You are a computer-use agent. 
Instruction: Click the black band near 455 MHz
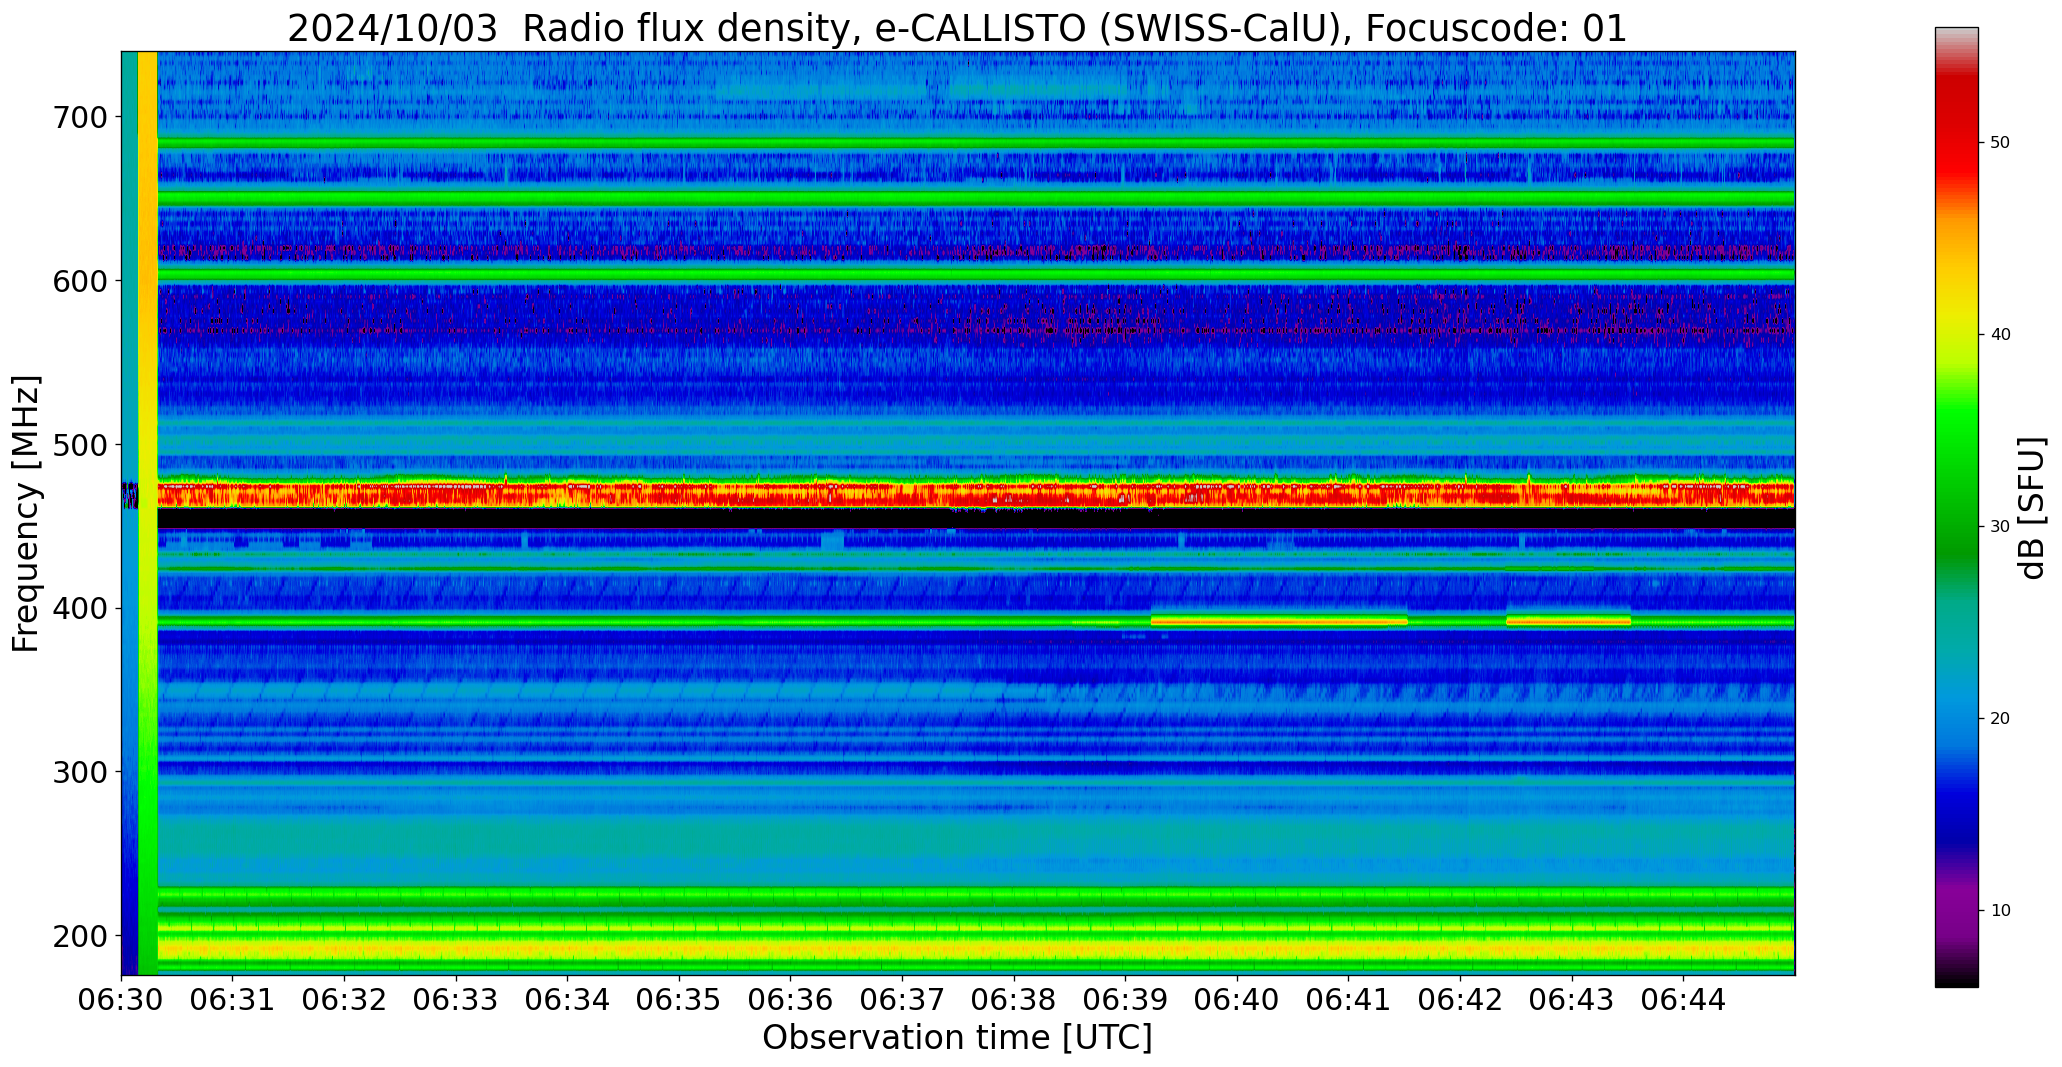tap(975, 518)
